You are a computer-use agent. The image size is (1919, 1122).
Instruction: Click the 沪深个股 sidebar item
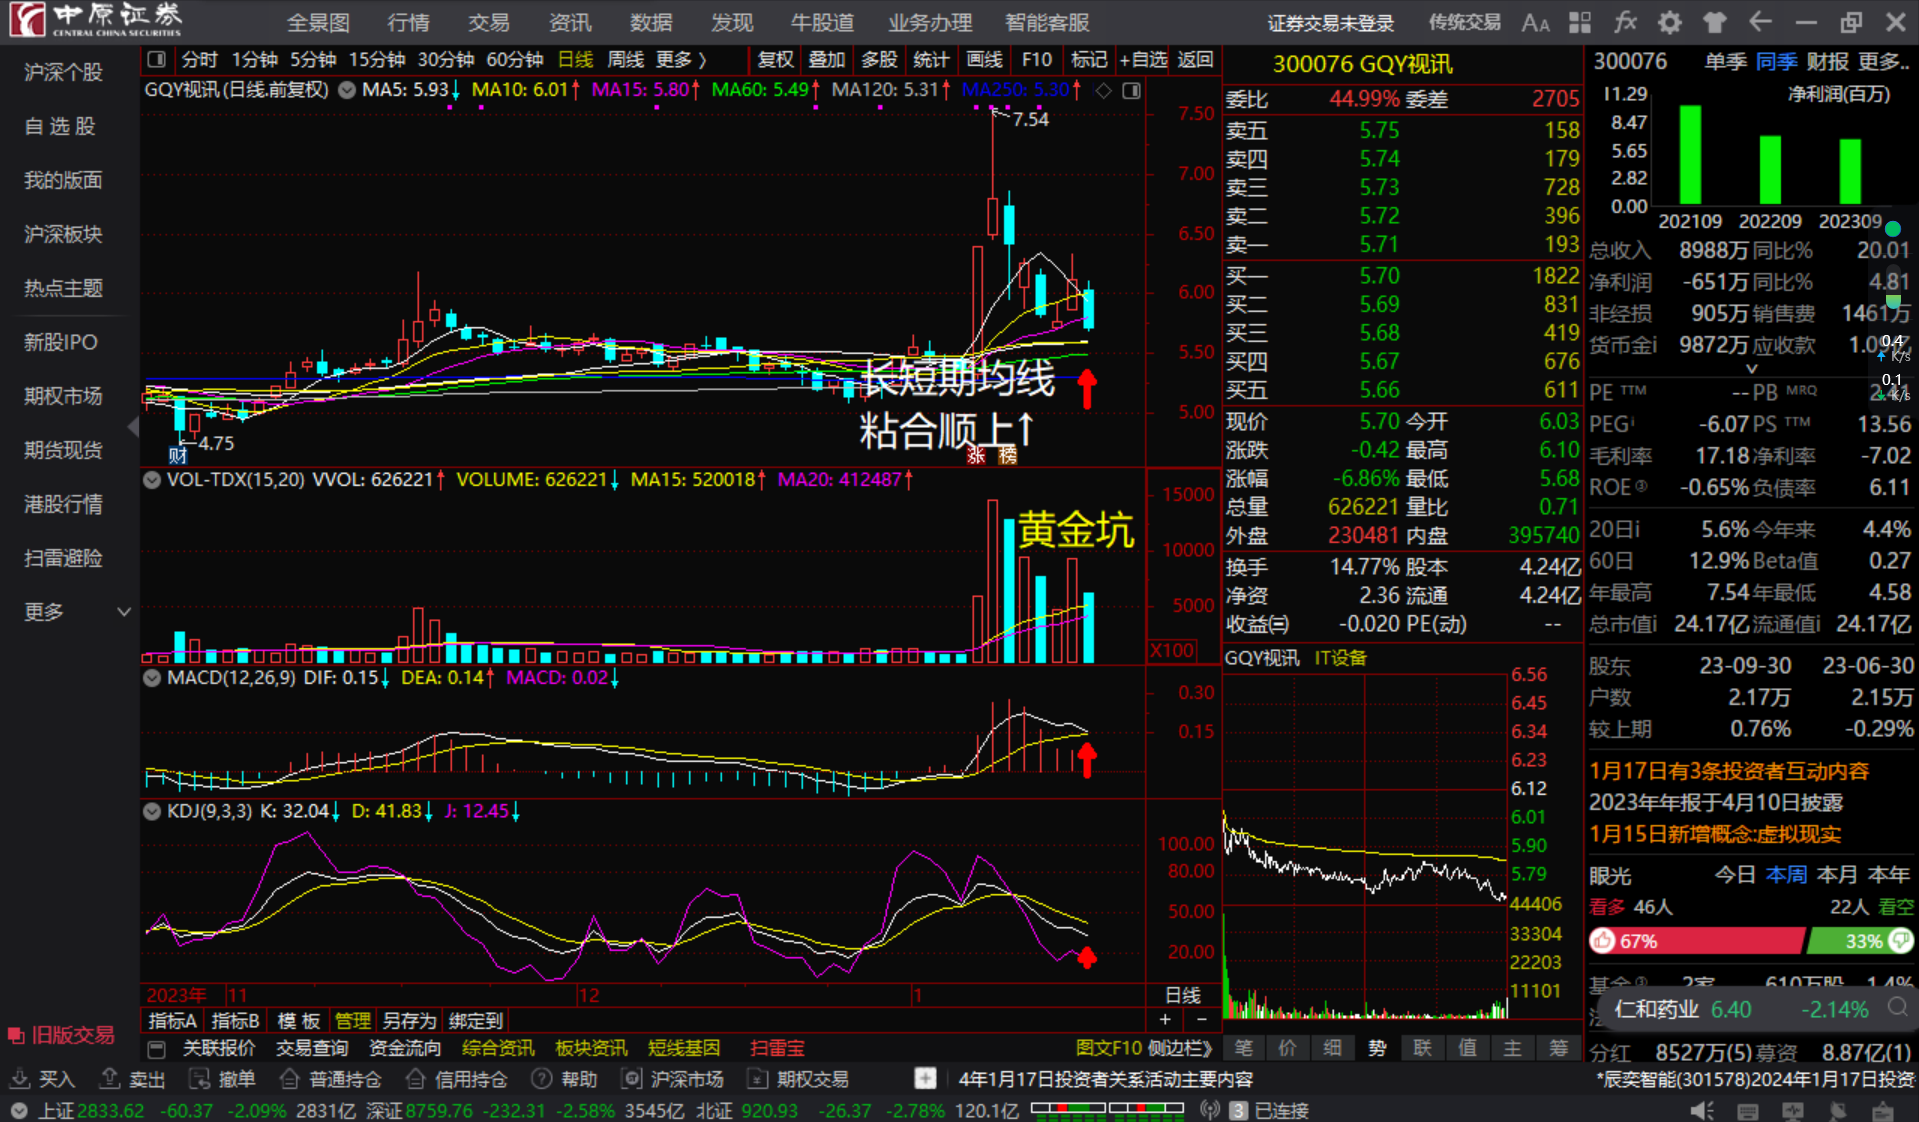point(63,72)
